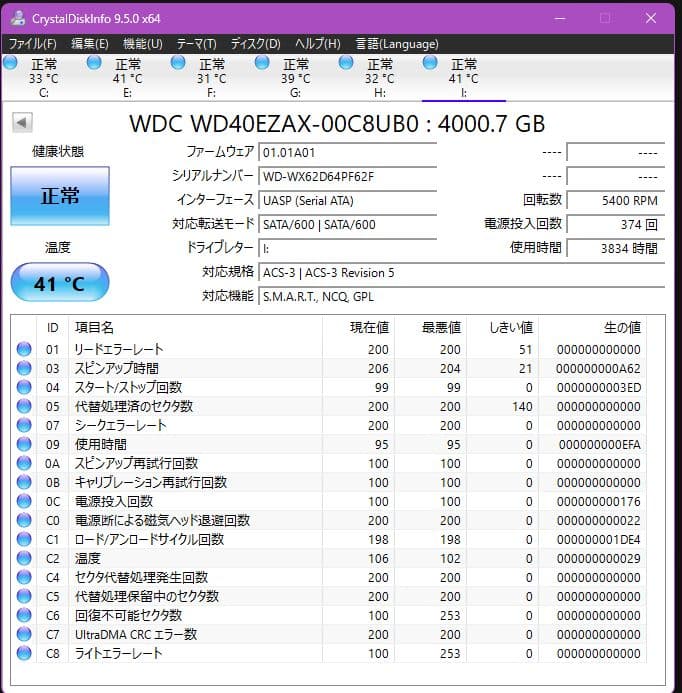Click status orb for drive C:
This screenshot has height=693, width=682.
point(10,63)
